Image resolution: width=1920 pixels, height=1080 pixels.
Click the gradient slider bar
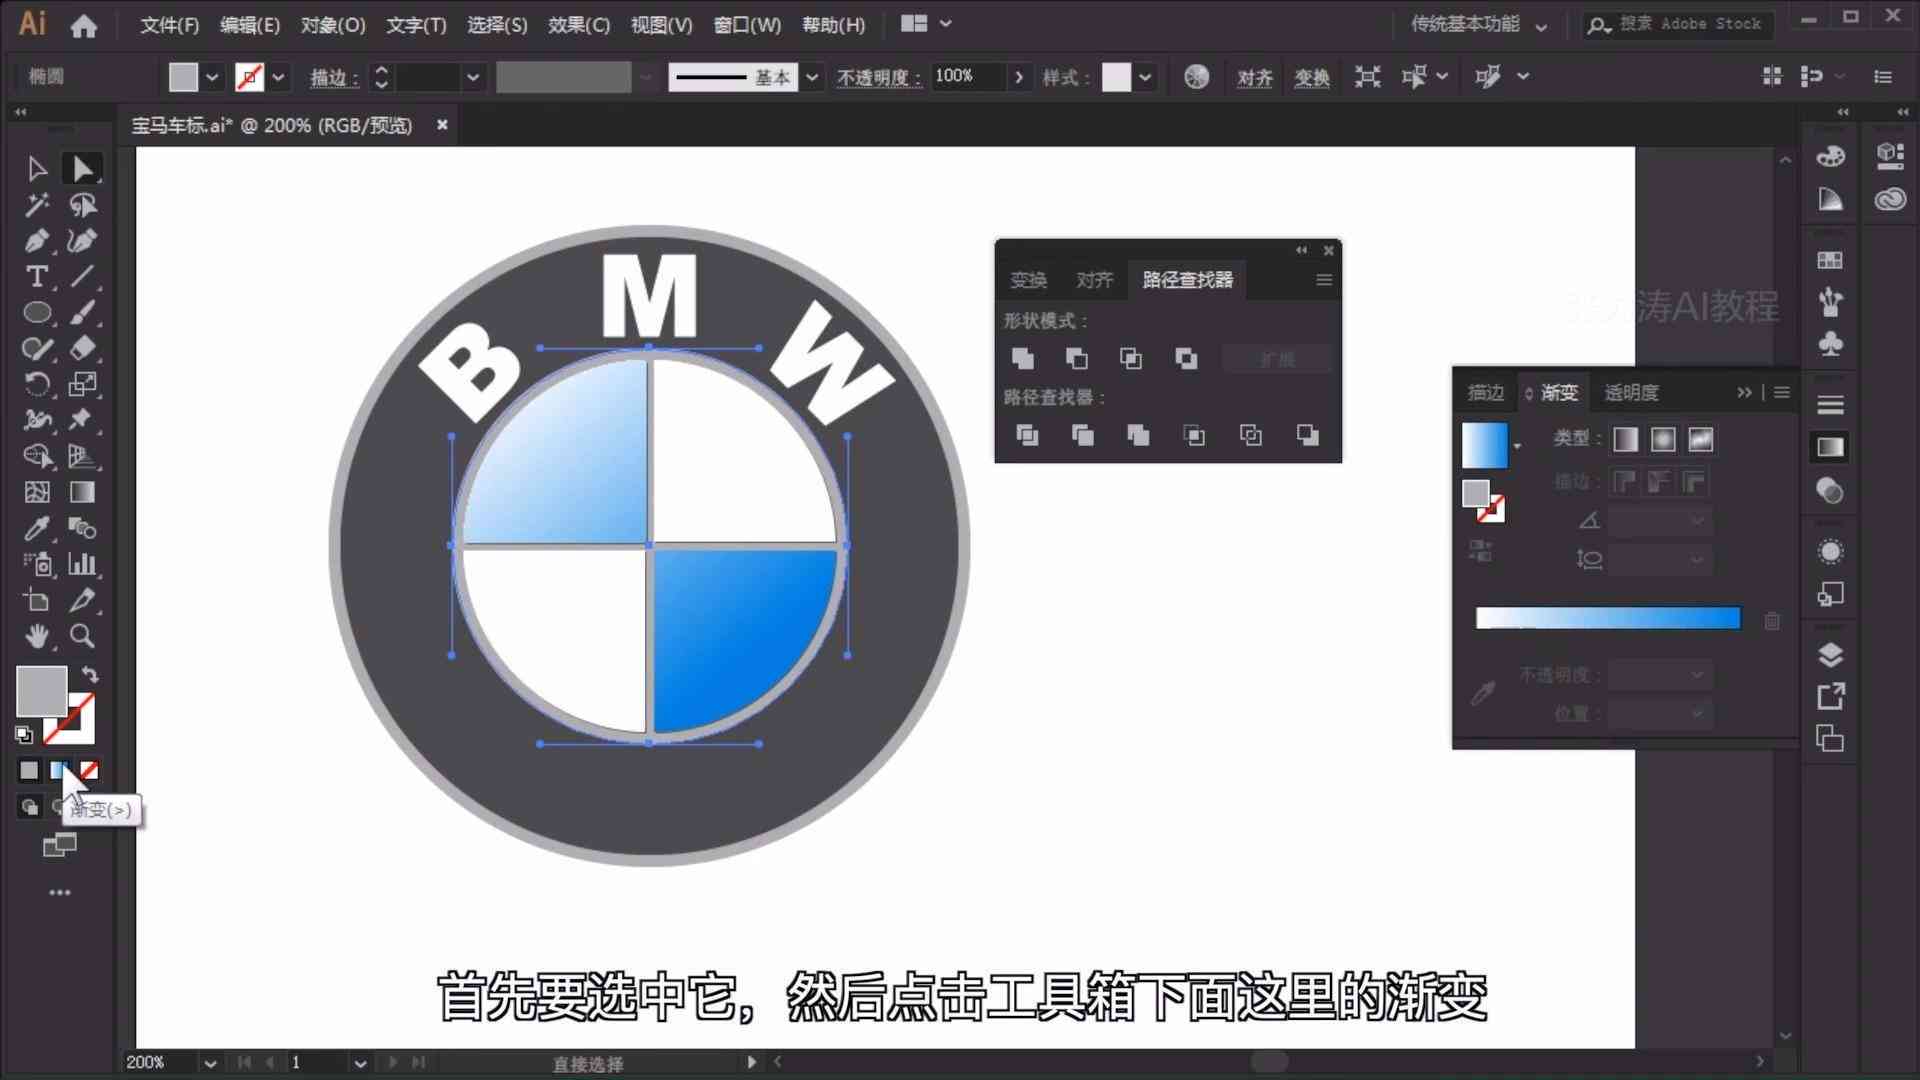pyautogui.click(x=1608, y=618)
